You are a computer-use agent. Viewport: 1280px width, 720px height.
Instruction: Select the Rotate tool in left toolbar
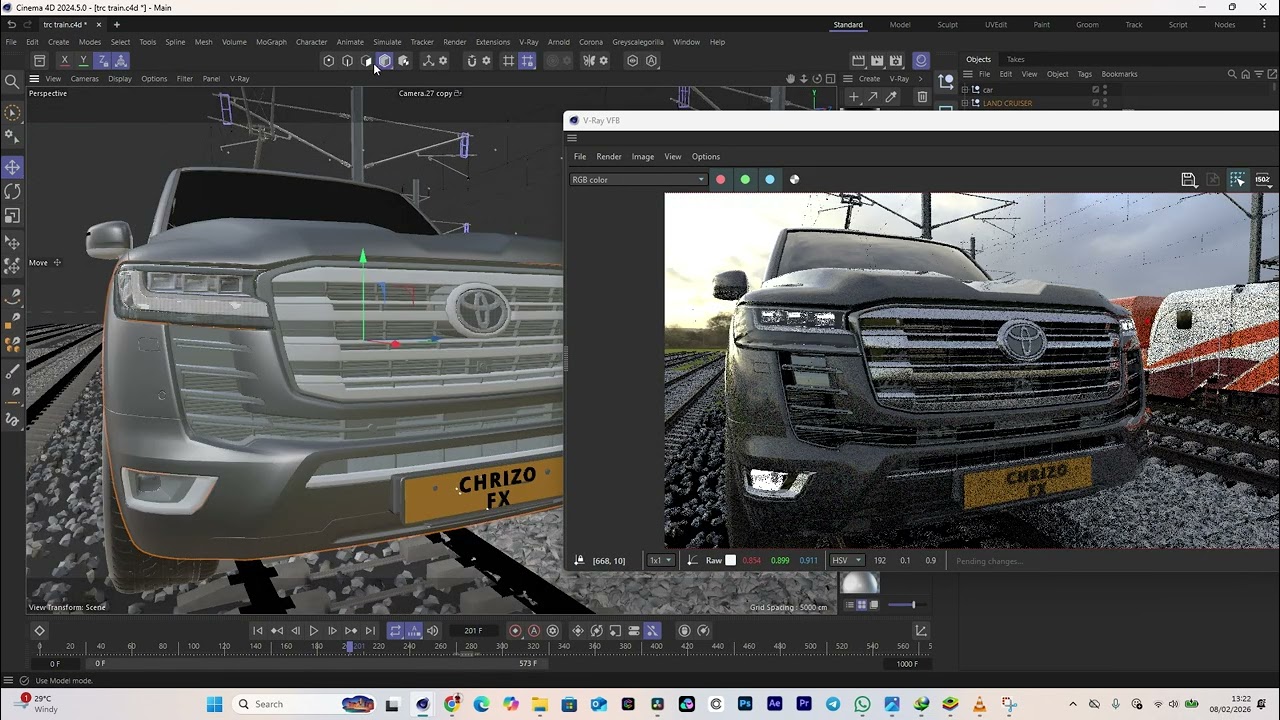[13, 191]
